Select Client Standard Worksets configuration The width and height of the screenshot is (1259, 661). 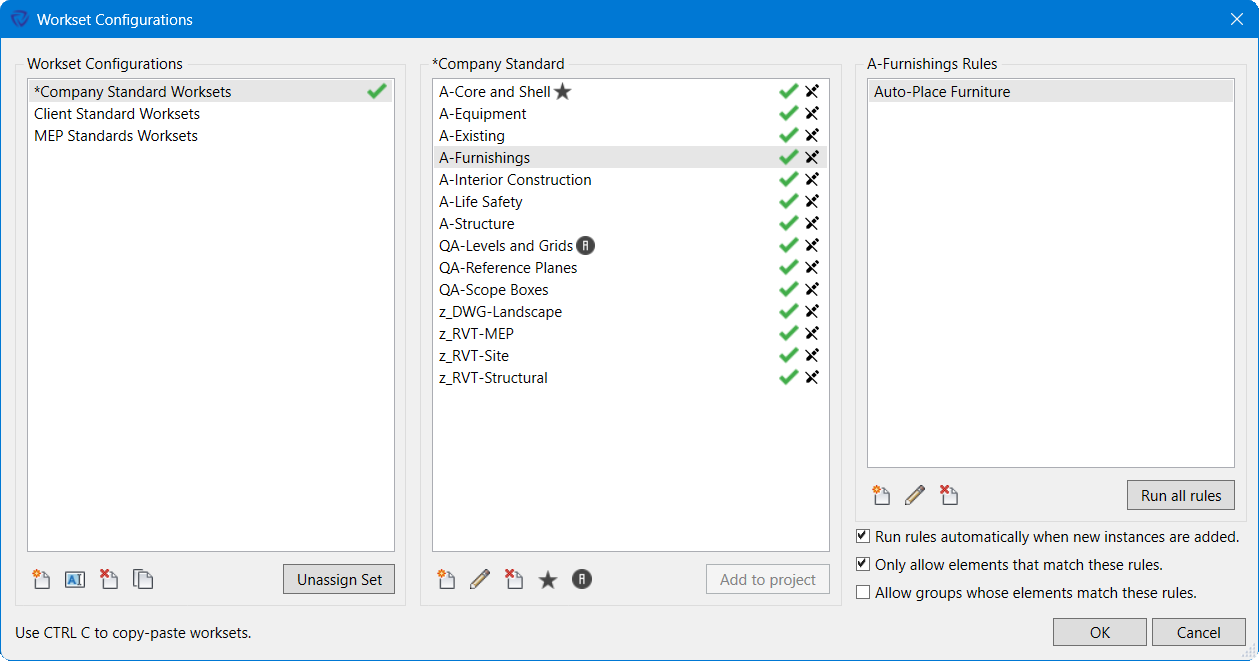(117, 114)
